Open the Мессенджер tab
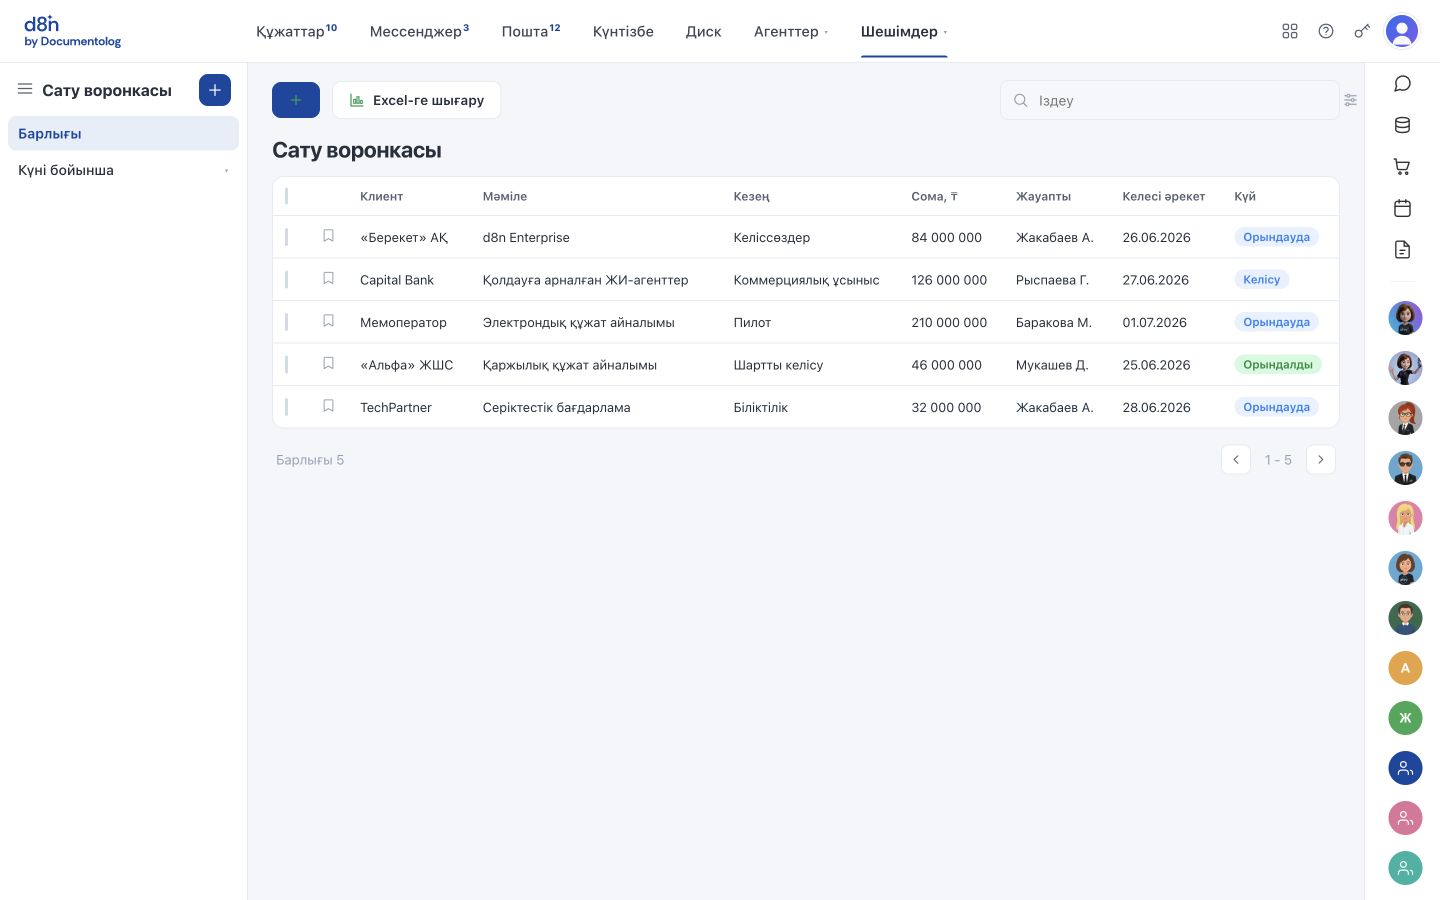The height and width of the screenshot is (900, 1440). [x=419, y=31]
